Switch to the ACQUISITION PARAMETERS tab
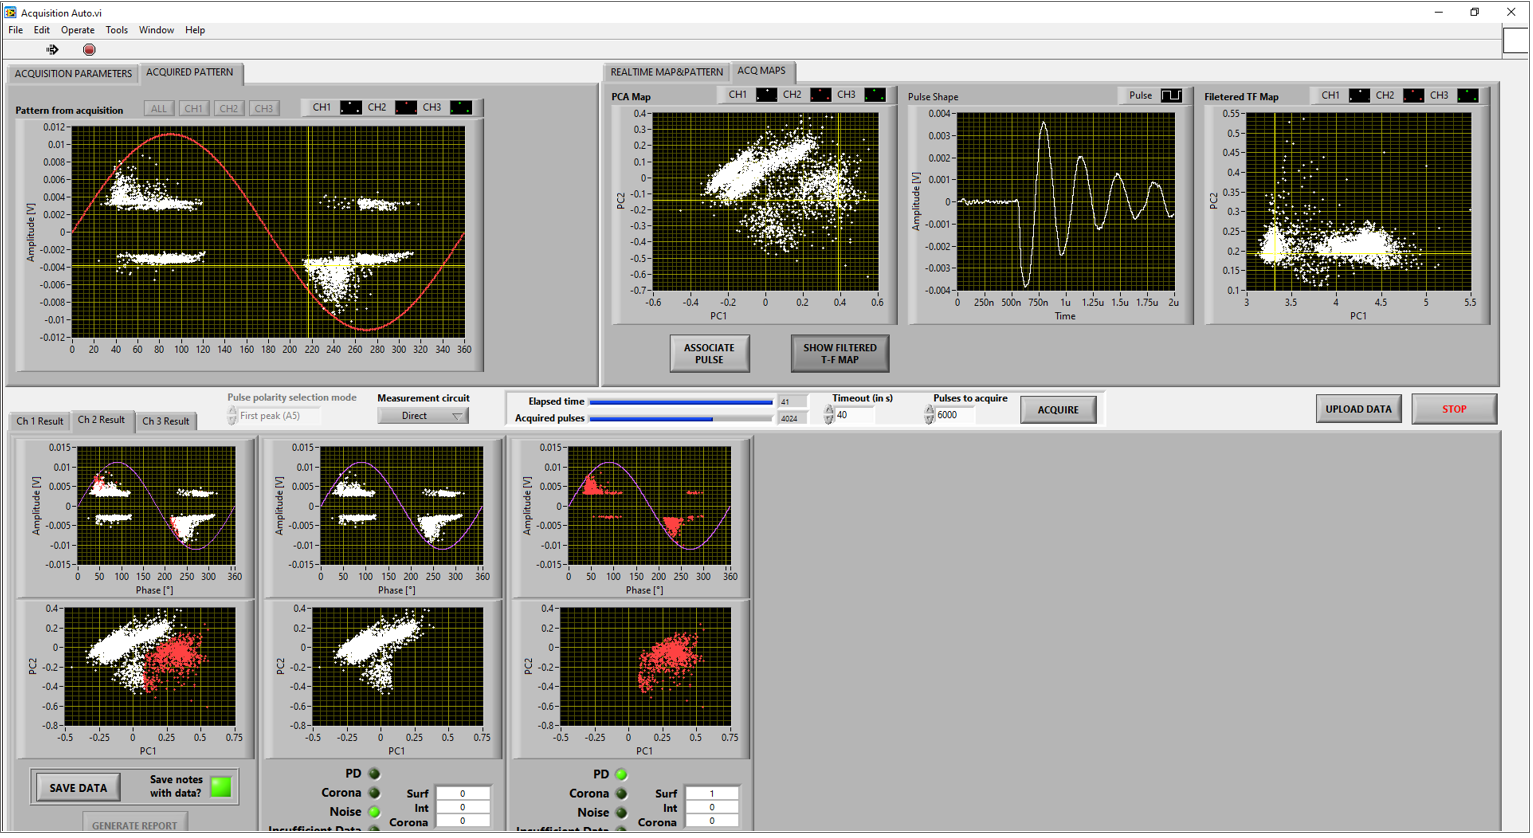Screen dimensions: 1533x838 (73, 74)
